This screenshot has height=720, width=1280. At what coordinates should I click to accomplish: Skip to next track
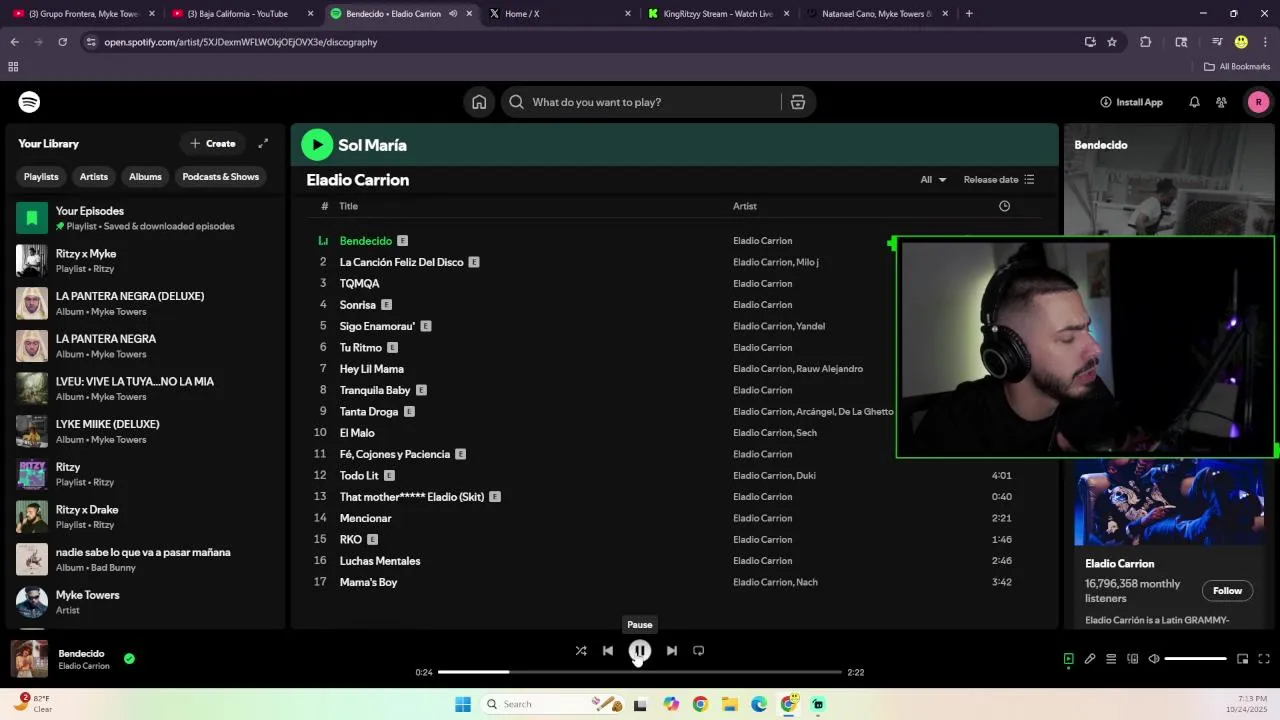click(672, 651)
